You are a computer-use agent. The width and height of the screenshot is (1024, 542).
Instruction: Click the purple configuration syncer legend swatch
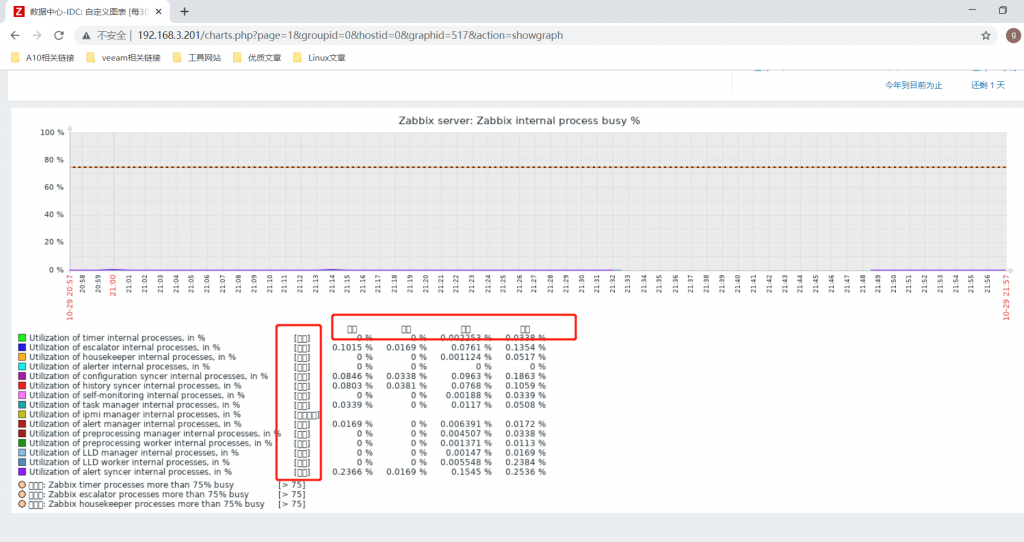coord(22,376)
